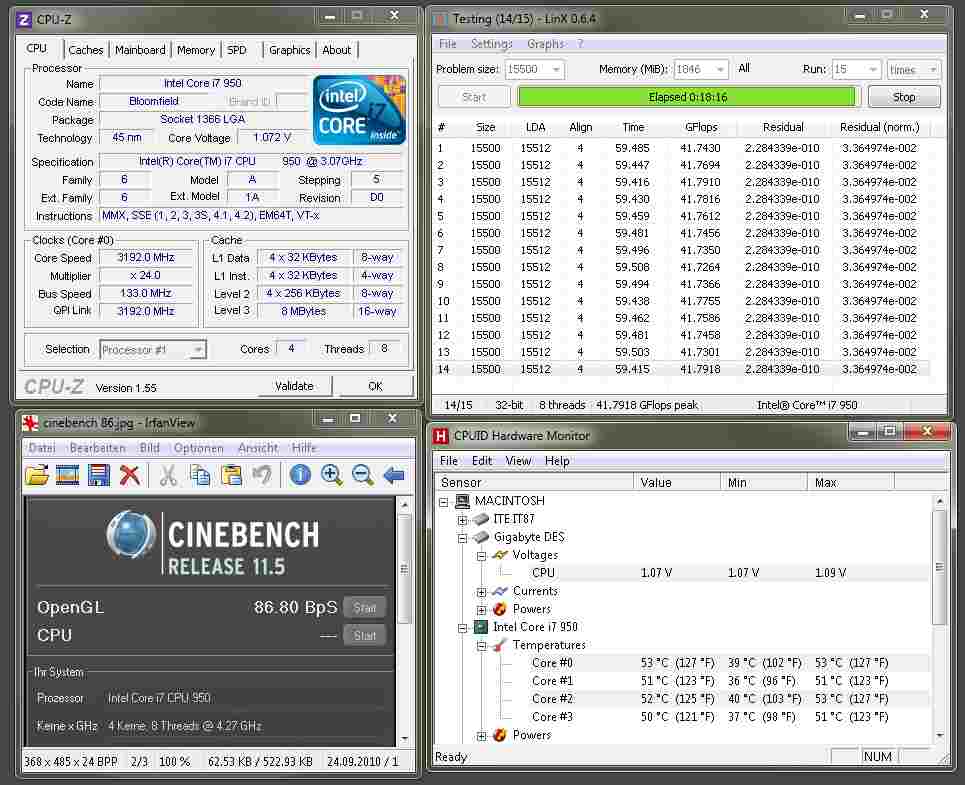Select the MACINTOSH computer icon in the sensor tree
Screen dimensions: 965x785
[x=462, y=501]
